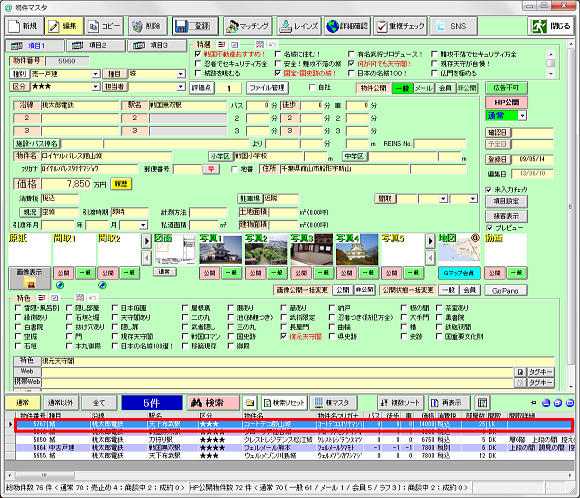Click the yellow 履歴 button beside price
Screen dimensions: 580x498
tap(121, 184)
